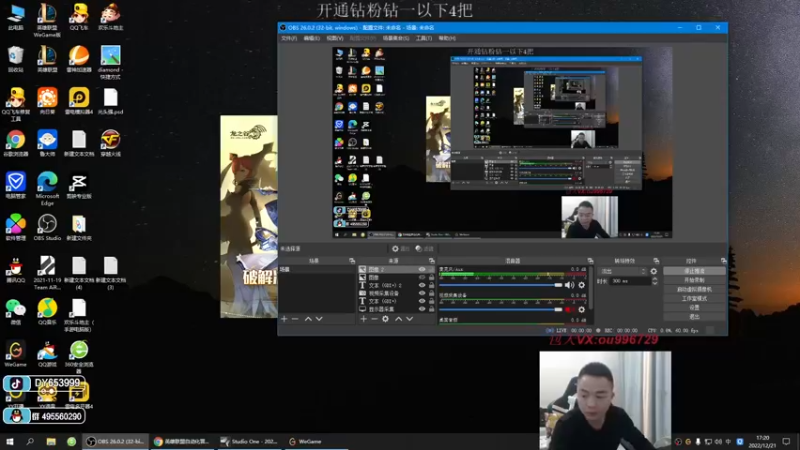
Task: Enable 工作室模式 studio mode button
Action: point(694,298)
